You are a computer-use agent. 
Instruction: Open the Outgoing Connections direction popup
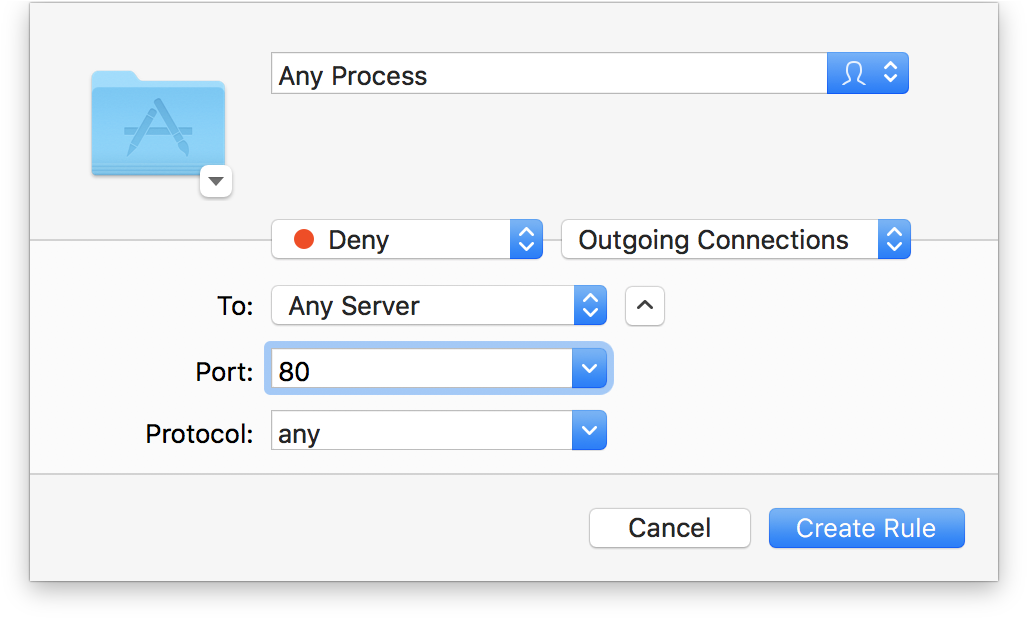[x=736, y=240]
